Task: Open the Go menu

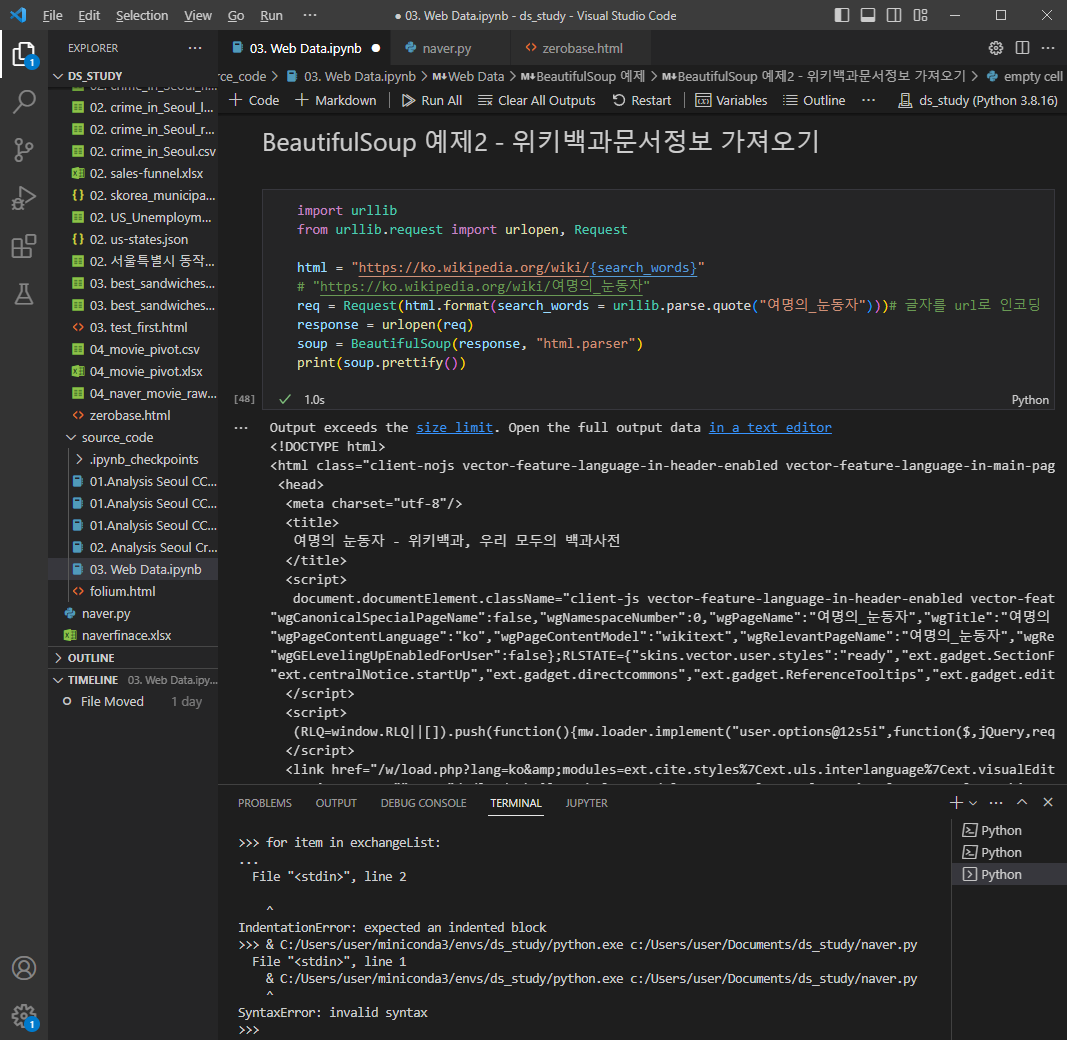Action: point(235,15)
